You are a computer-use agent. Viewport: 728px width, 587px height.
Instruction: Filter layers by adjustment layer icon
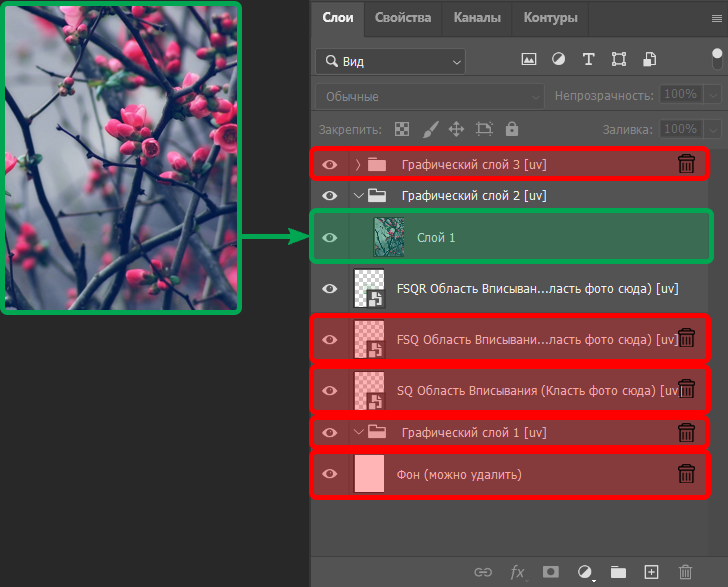pos(558,60)
